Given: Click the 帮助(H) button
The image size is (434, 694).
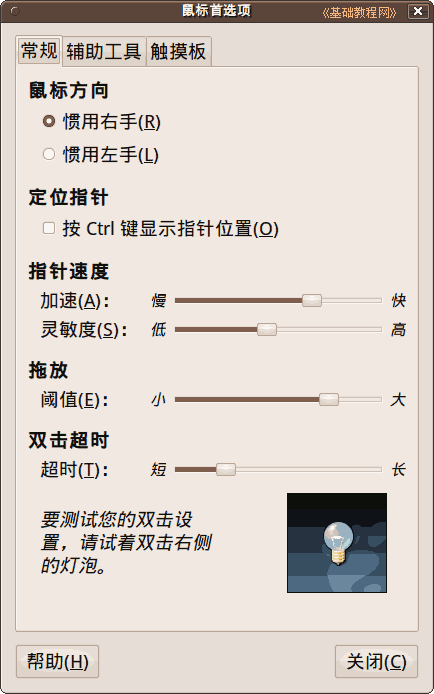Looking at the screenshot, I should tap(58, 662).
